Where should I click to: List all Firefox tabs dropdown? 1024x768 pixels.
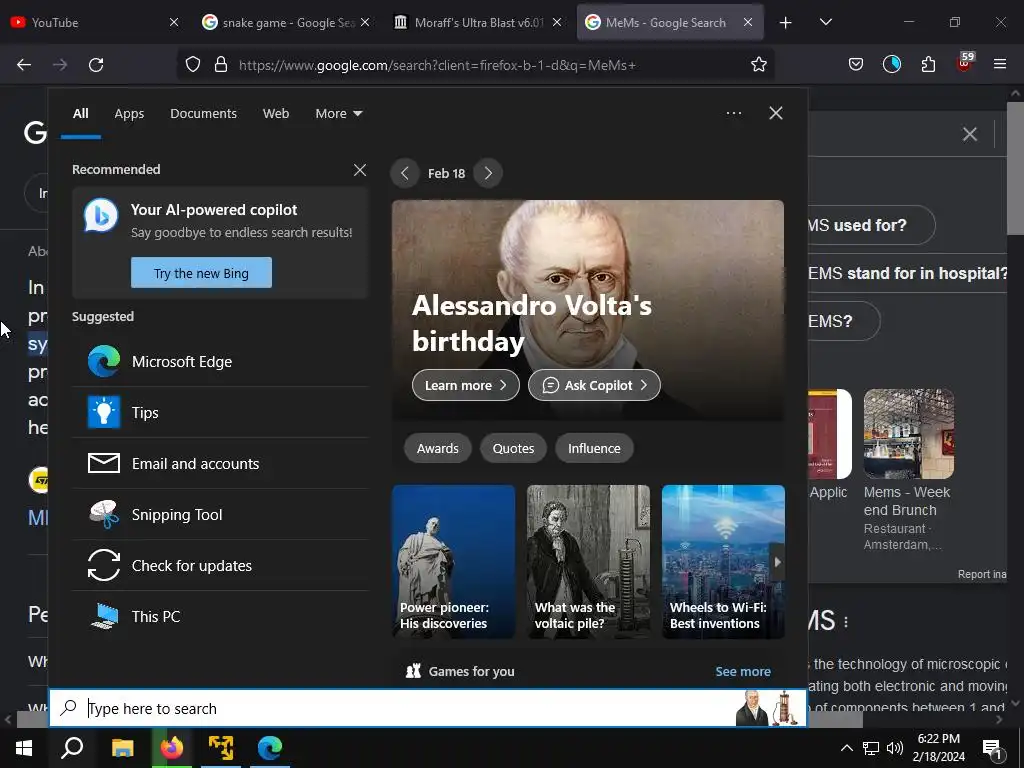pyautogui.click(x=825, y=22)
